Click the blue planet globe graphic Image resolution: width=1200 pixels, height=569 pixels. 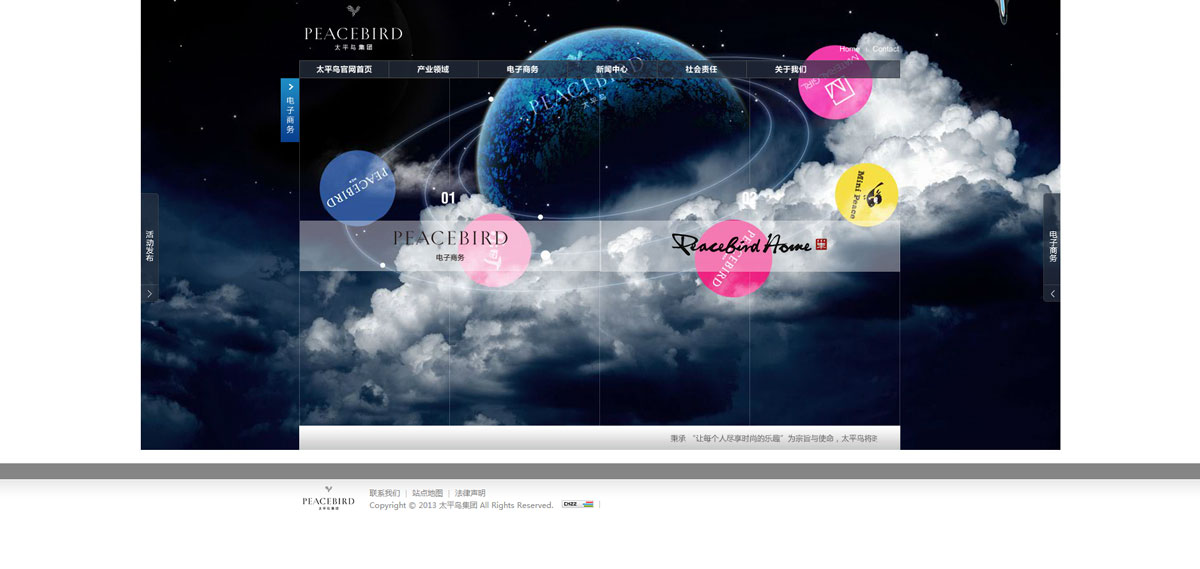(608, 130)
